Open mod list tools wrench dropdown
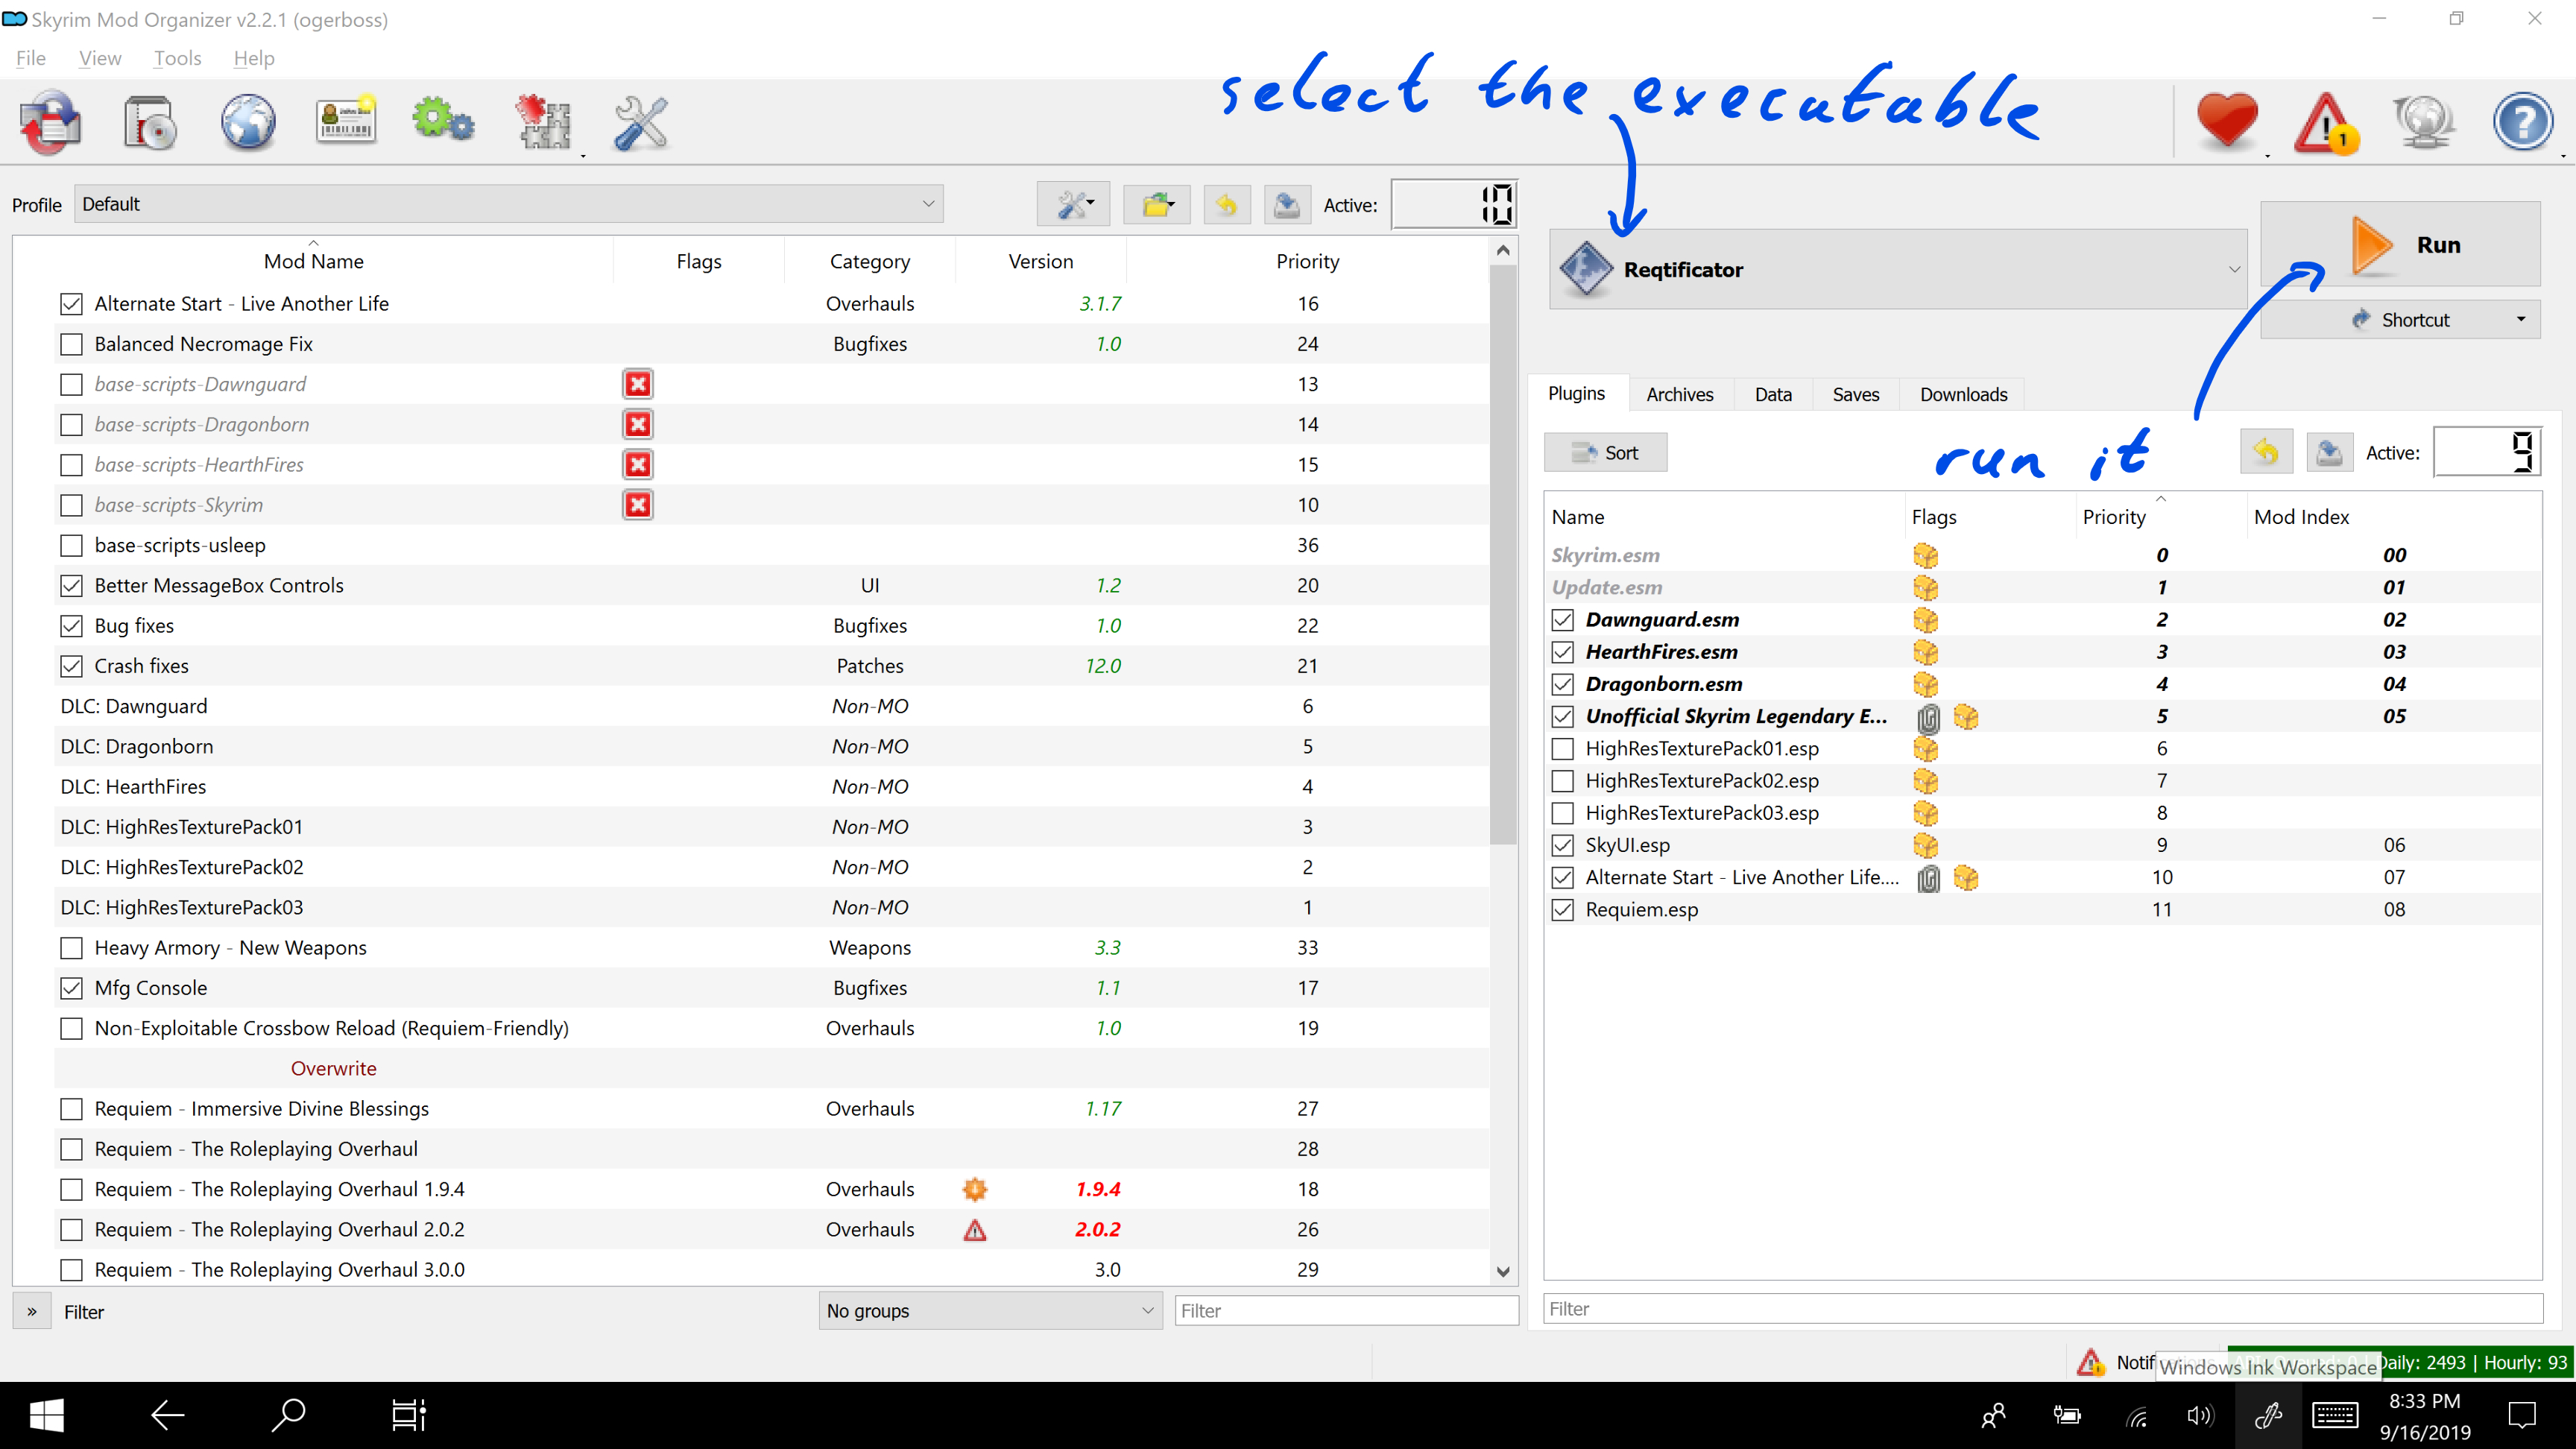This screenshot has height=1449, width=2576. tap(1074, 205)
